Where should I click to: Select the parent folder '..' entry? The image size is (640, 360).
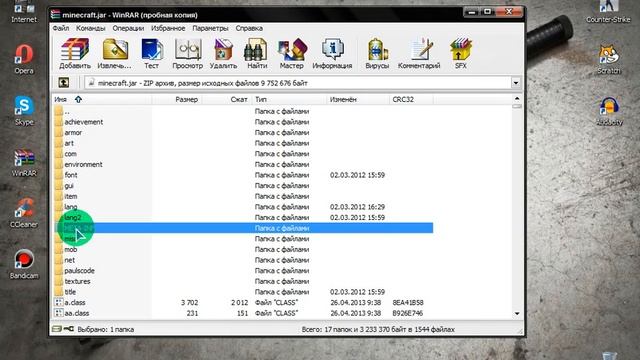[x=67, y=111]
